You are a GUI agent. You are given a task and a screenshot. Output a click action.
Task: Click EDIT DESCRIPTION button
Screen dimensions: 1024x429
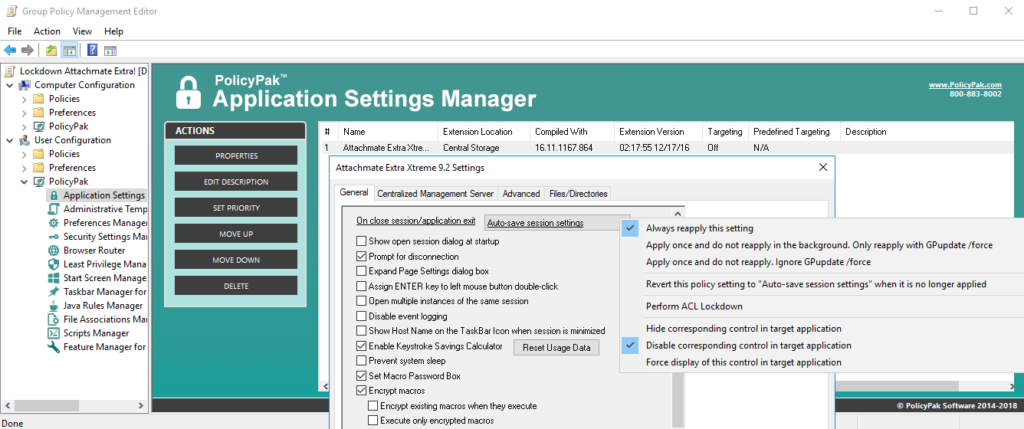236,182
